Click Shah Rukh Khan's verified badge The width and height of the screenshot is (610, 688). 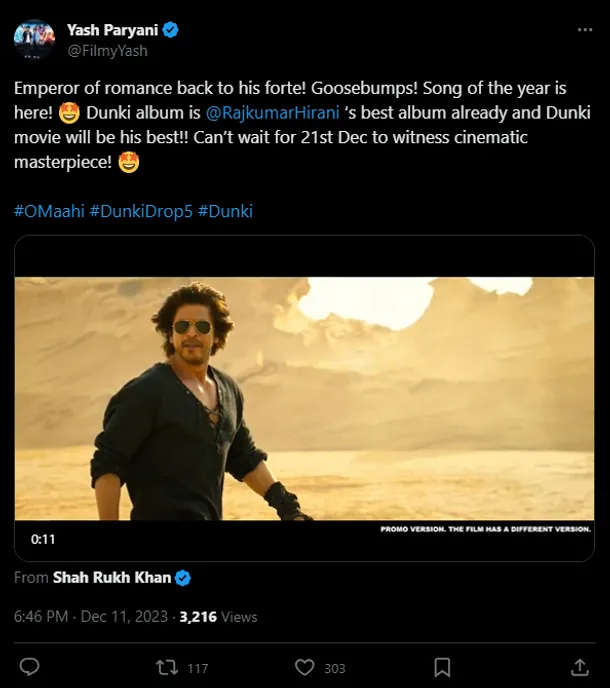tap(183, 578)
